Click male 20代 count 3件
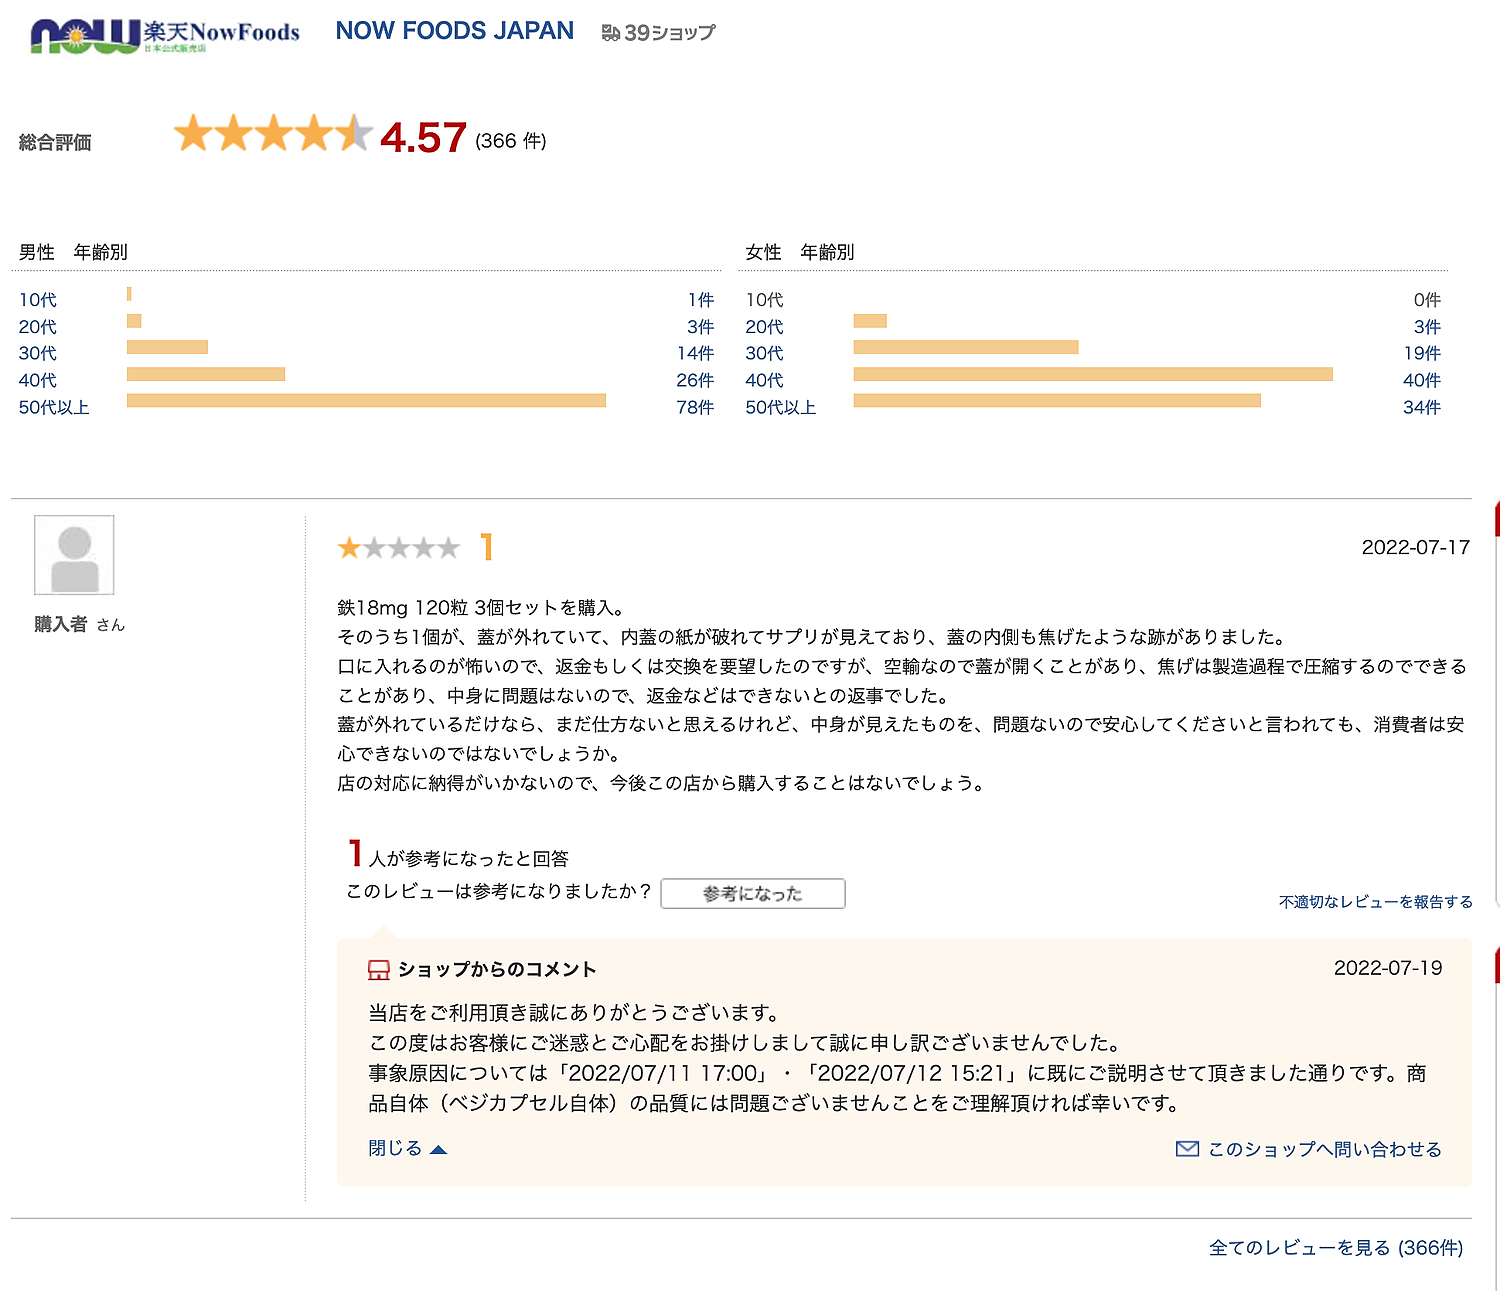Viewport: 1500px width, 1291px height. point(700,327)
